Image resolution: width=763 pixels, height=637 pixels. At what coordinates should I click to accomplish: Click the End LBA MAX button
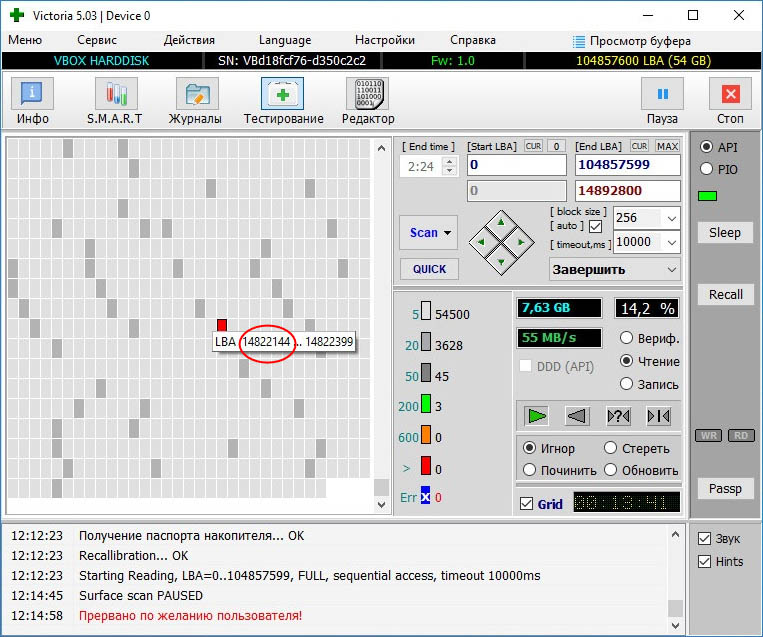(x=667, y=146)
